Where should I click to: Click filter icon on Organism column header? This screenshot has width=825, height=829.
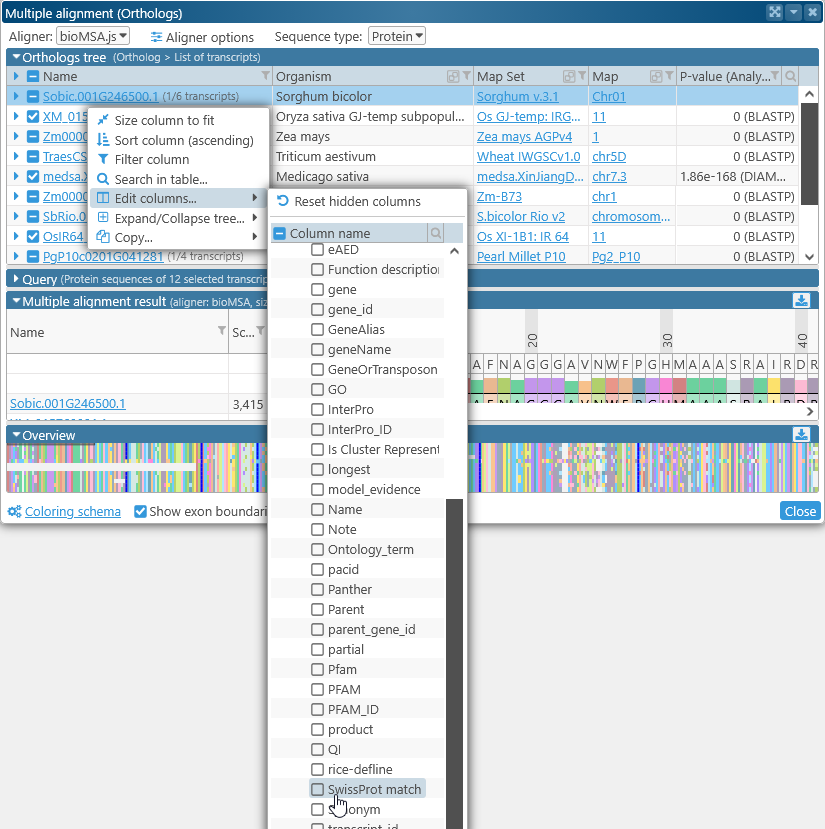tap(466, 77)
